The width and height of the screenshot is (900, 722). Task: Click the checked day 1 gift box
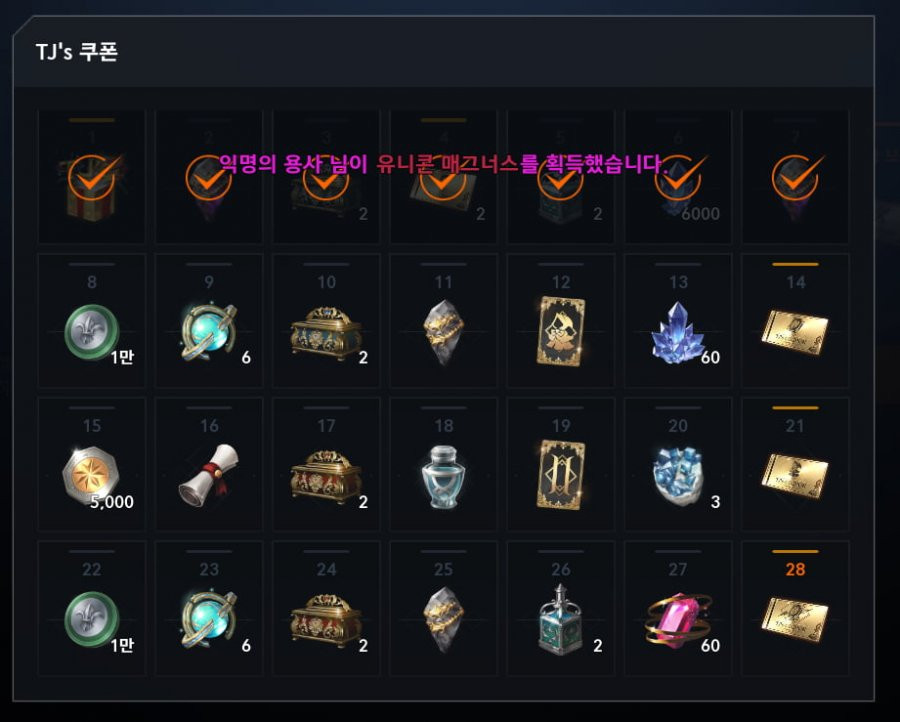92,177
